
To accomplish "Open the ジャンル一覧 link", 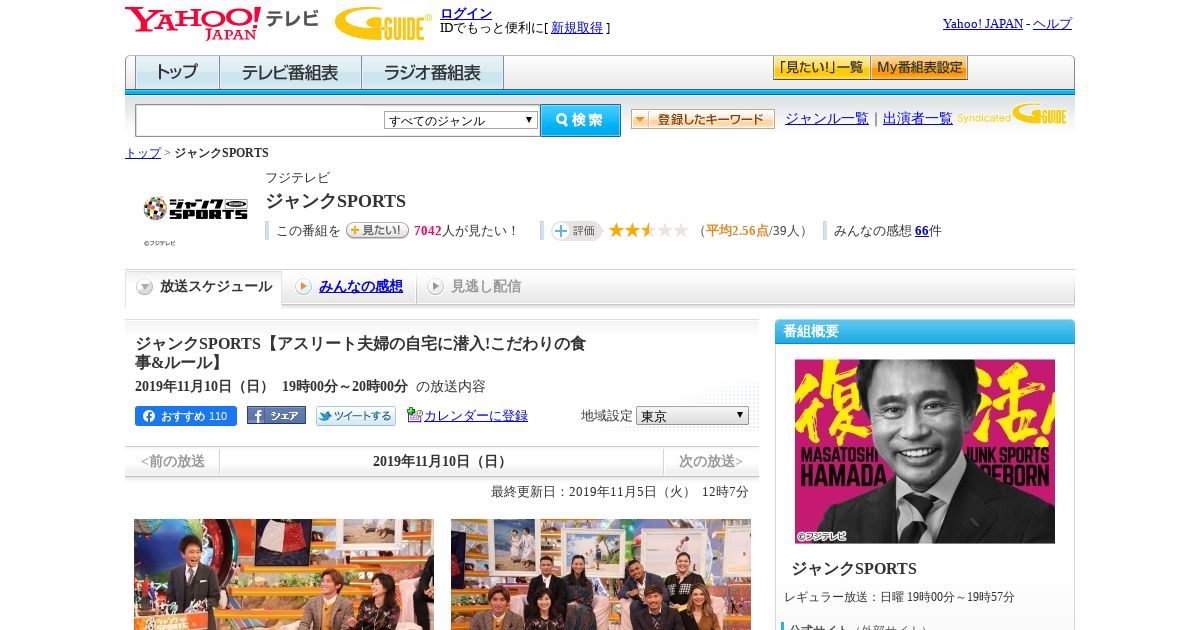I will 827,118.
